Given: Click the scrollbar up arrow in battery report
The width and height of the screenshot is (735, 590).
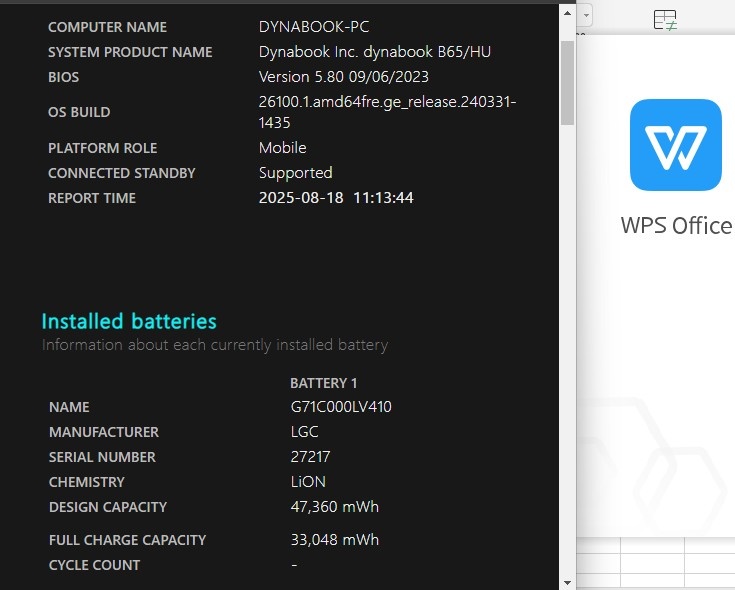Looking at the screenshot, I should coord(567,13).
